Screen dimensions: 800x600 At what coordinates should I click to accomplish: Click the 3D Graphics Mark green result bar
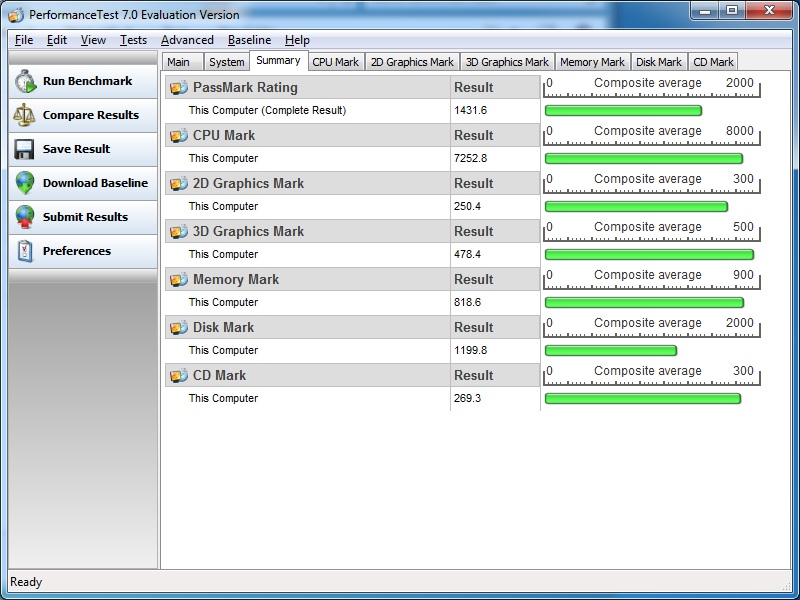coord(649,255)
